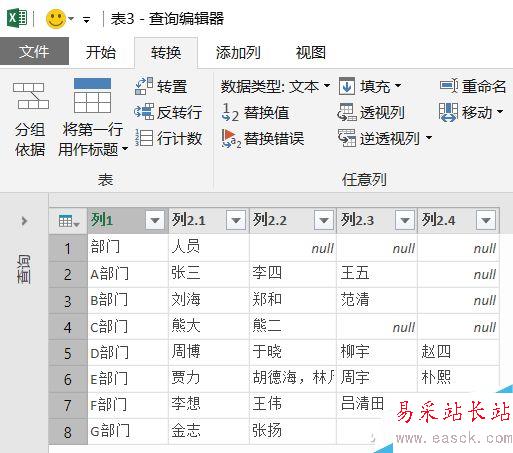The height and width of the screenshot is (453, 513).
Task: Select row number 5
Action: point(68,353)
